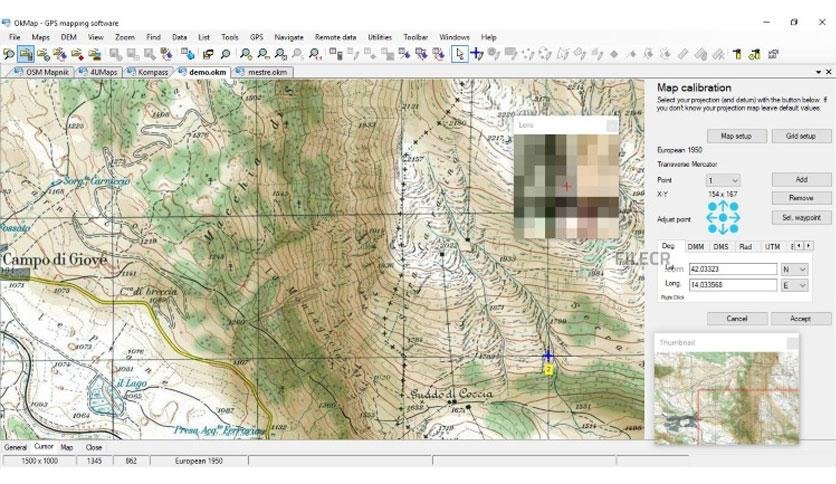Click the plain magnifier icon before zoom group
This screenshot has height=484, width=836.
[226, 54]
